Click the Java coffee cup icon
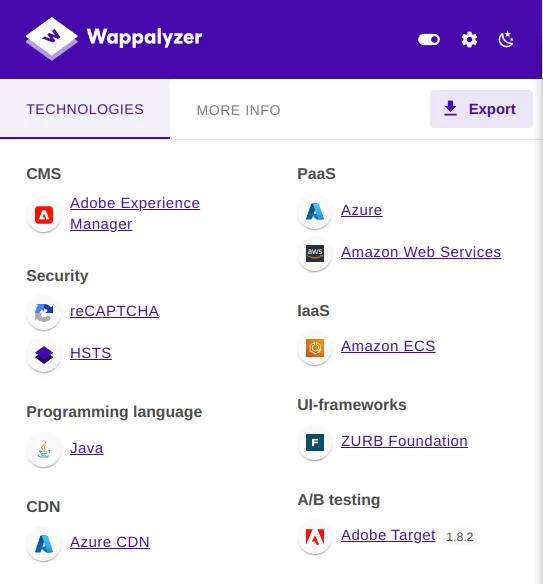 click(x=44, y=450)
